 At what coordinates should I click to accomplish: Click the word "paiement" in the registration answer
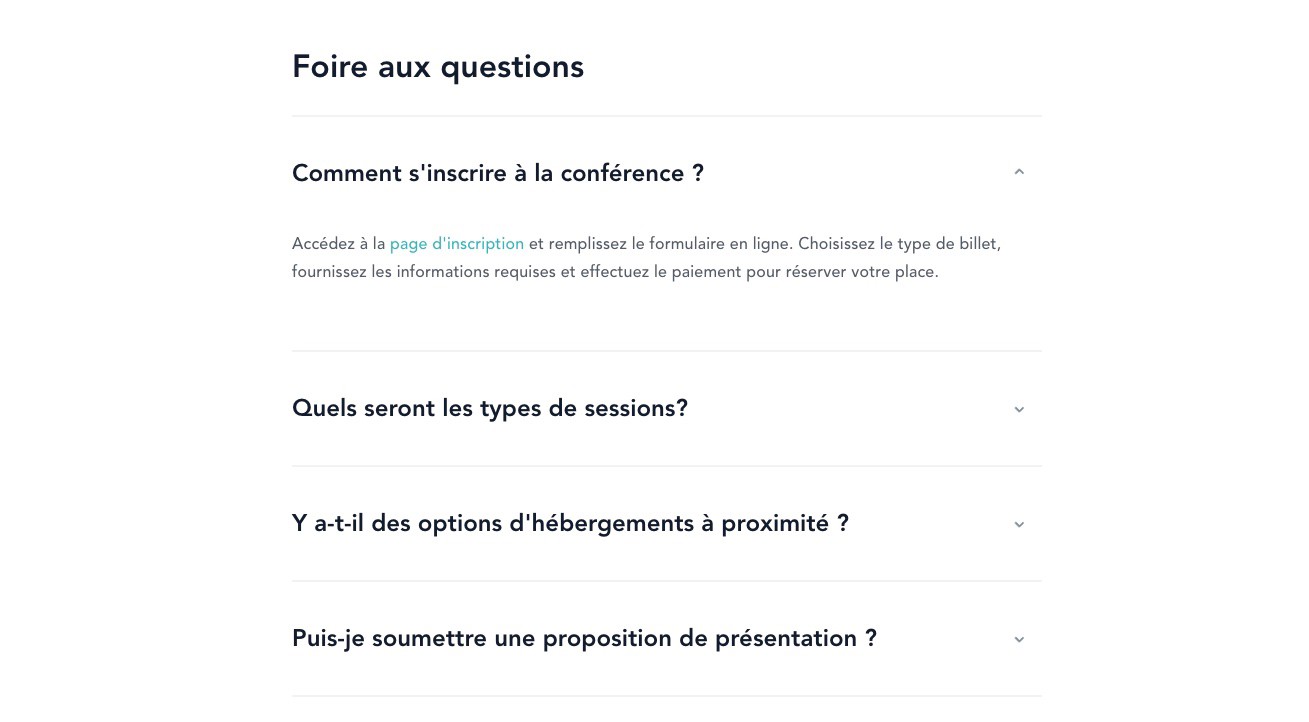(x=705, y=272)
